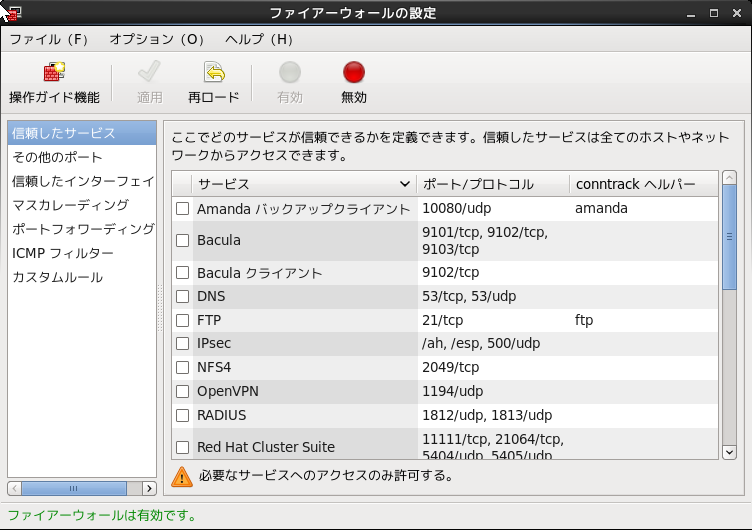Screen dimensions: 752x530
Task: Select マスカレーディング in sidebar
Action: pyautogui.click(x=82, y=205)
